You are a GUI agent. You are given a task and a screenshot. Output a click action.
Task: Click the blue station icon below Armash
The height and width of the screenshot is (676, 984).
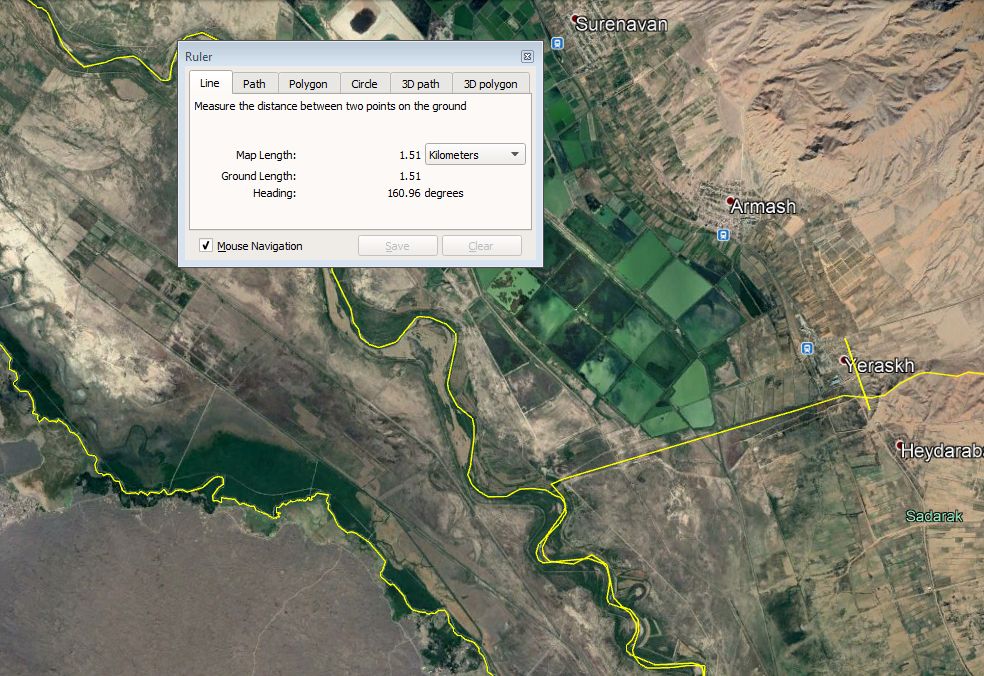pos(722,234)
